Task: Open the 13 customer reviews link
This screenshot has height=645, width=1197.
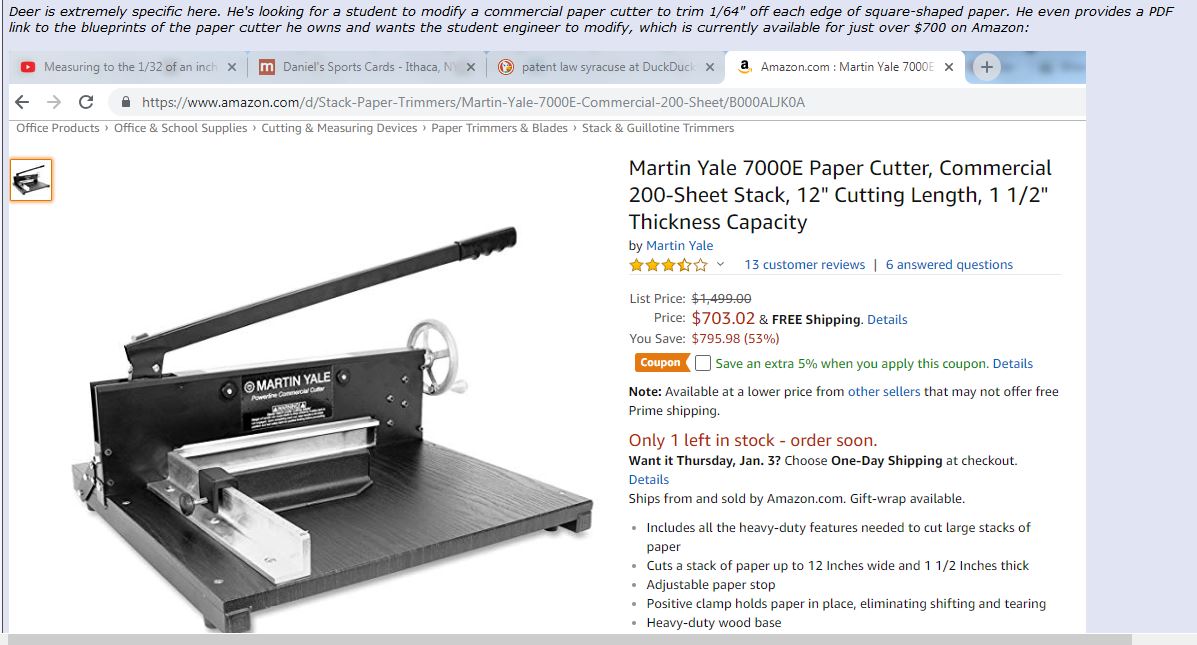Action: coord(805,265)
